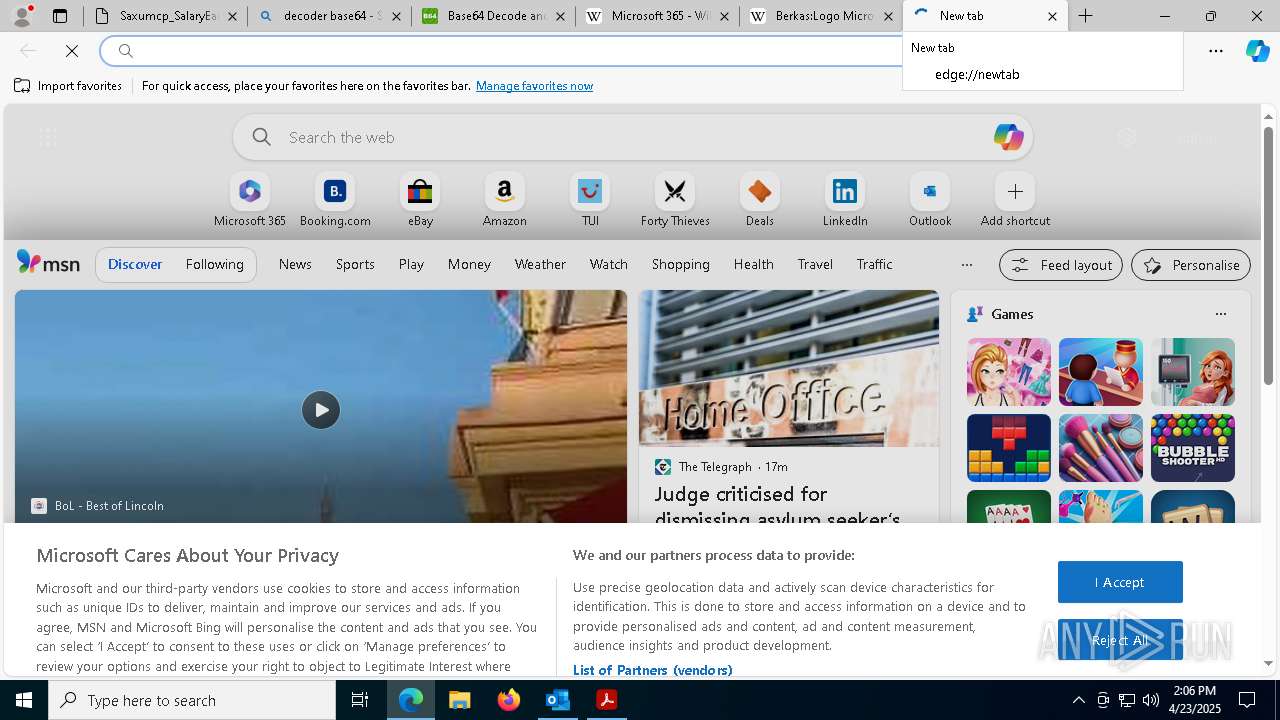Switch to the Saxumcp_Salary tab

[x=165, y=16]
